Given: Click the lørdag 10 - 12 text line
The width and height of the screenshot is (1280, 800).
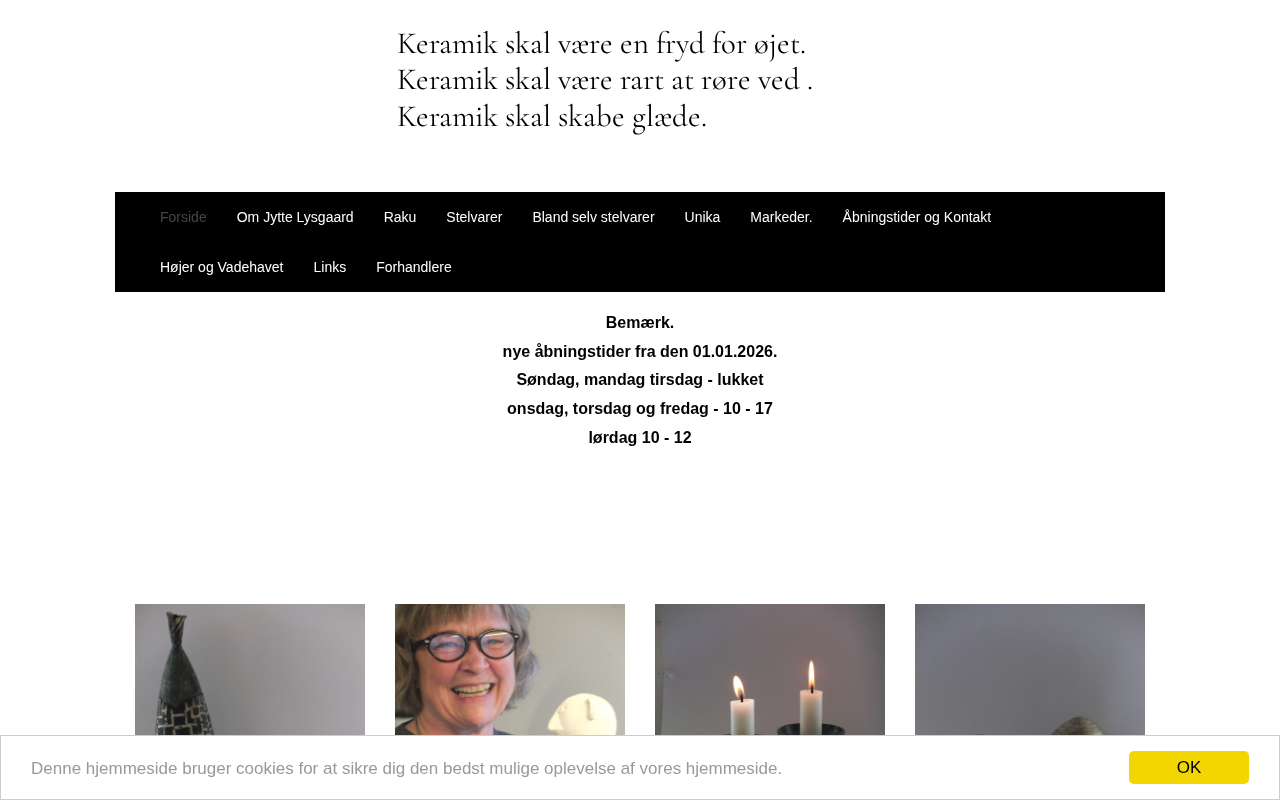Looking at the screenshot, I should click(x=640, y=437).
